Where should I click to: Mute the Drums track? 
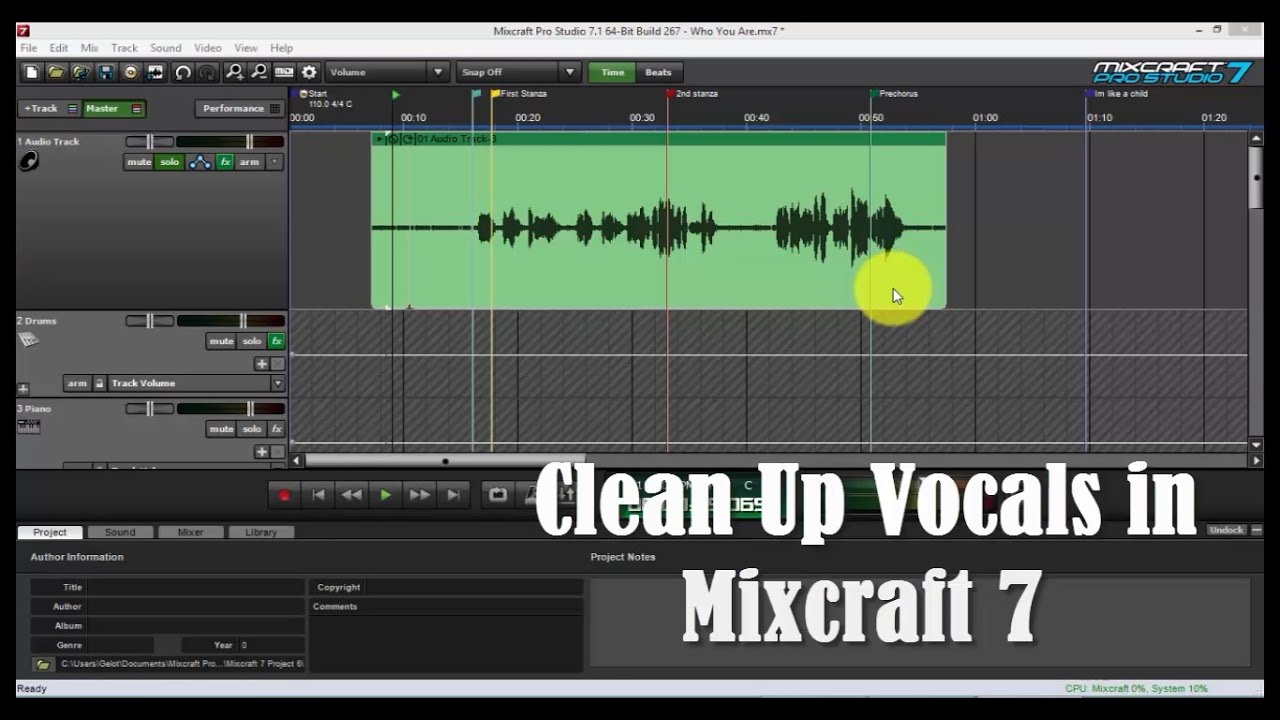click(x=221, y=341)
